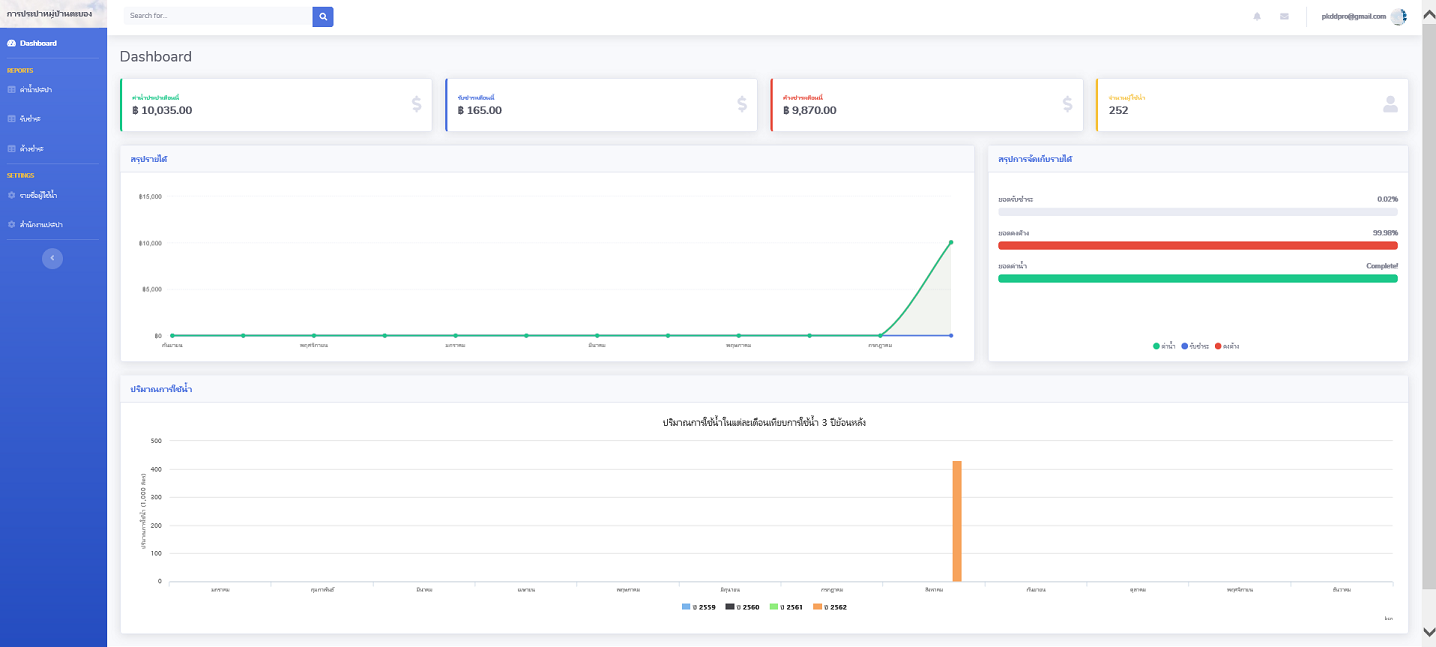Click the การประปาหมู่บ้าน brand link
1436x647 pixels.
(50, 14)
